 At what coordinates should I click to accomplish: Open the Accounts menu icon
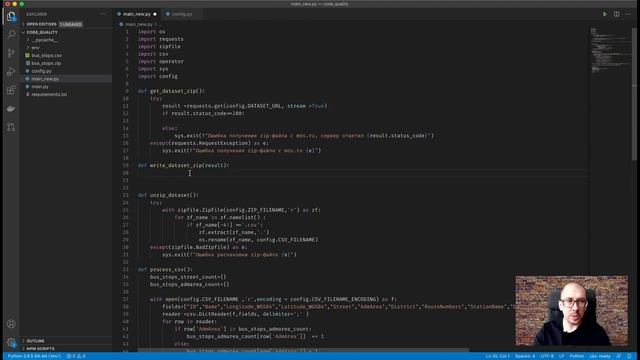coord(11,324)
